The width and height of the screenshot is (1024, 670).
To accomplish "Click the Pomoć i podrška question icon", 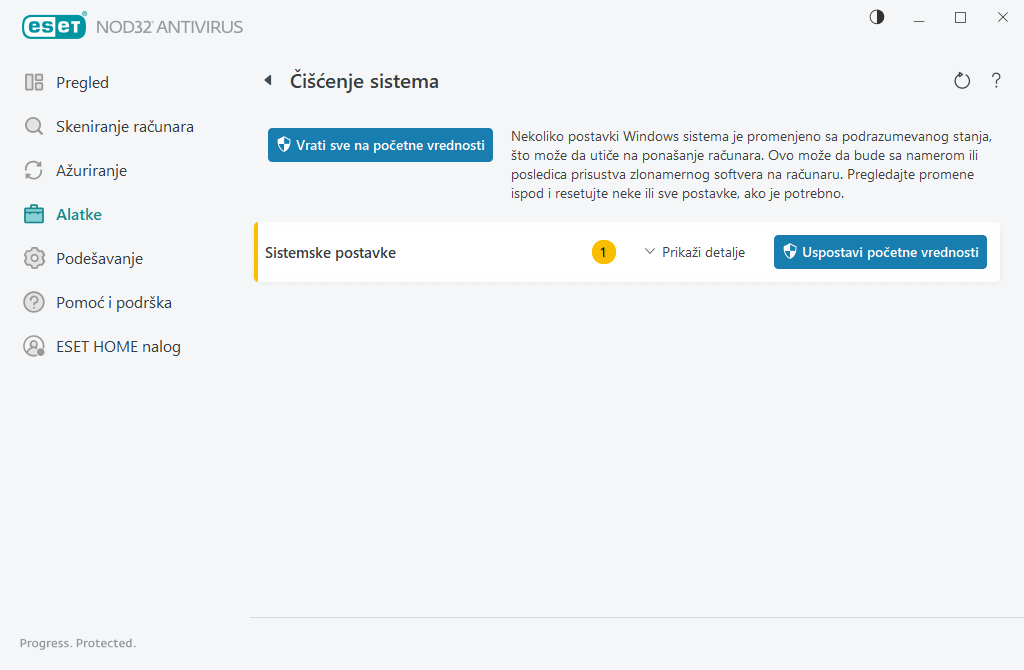I will click(x=34, y=303).
